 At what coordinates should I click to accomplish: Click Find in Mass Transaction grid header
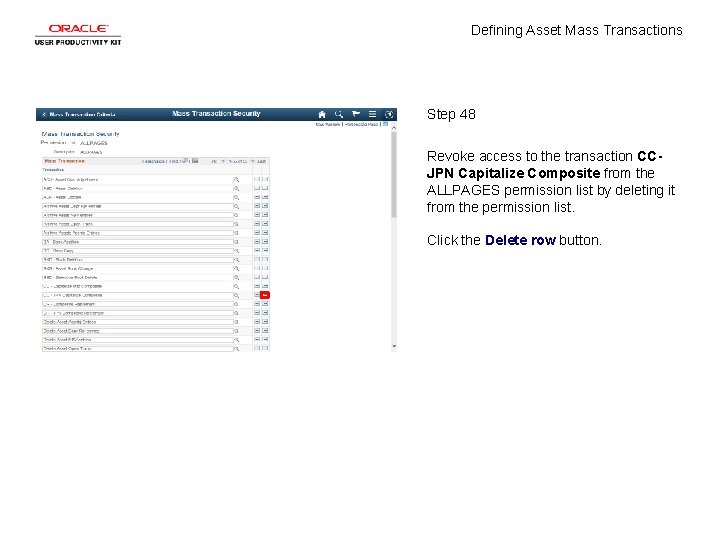click(x=174, y=162)
